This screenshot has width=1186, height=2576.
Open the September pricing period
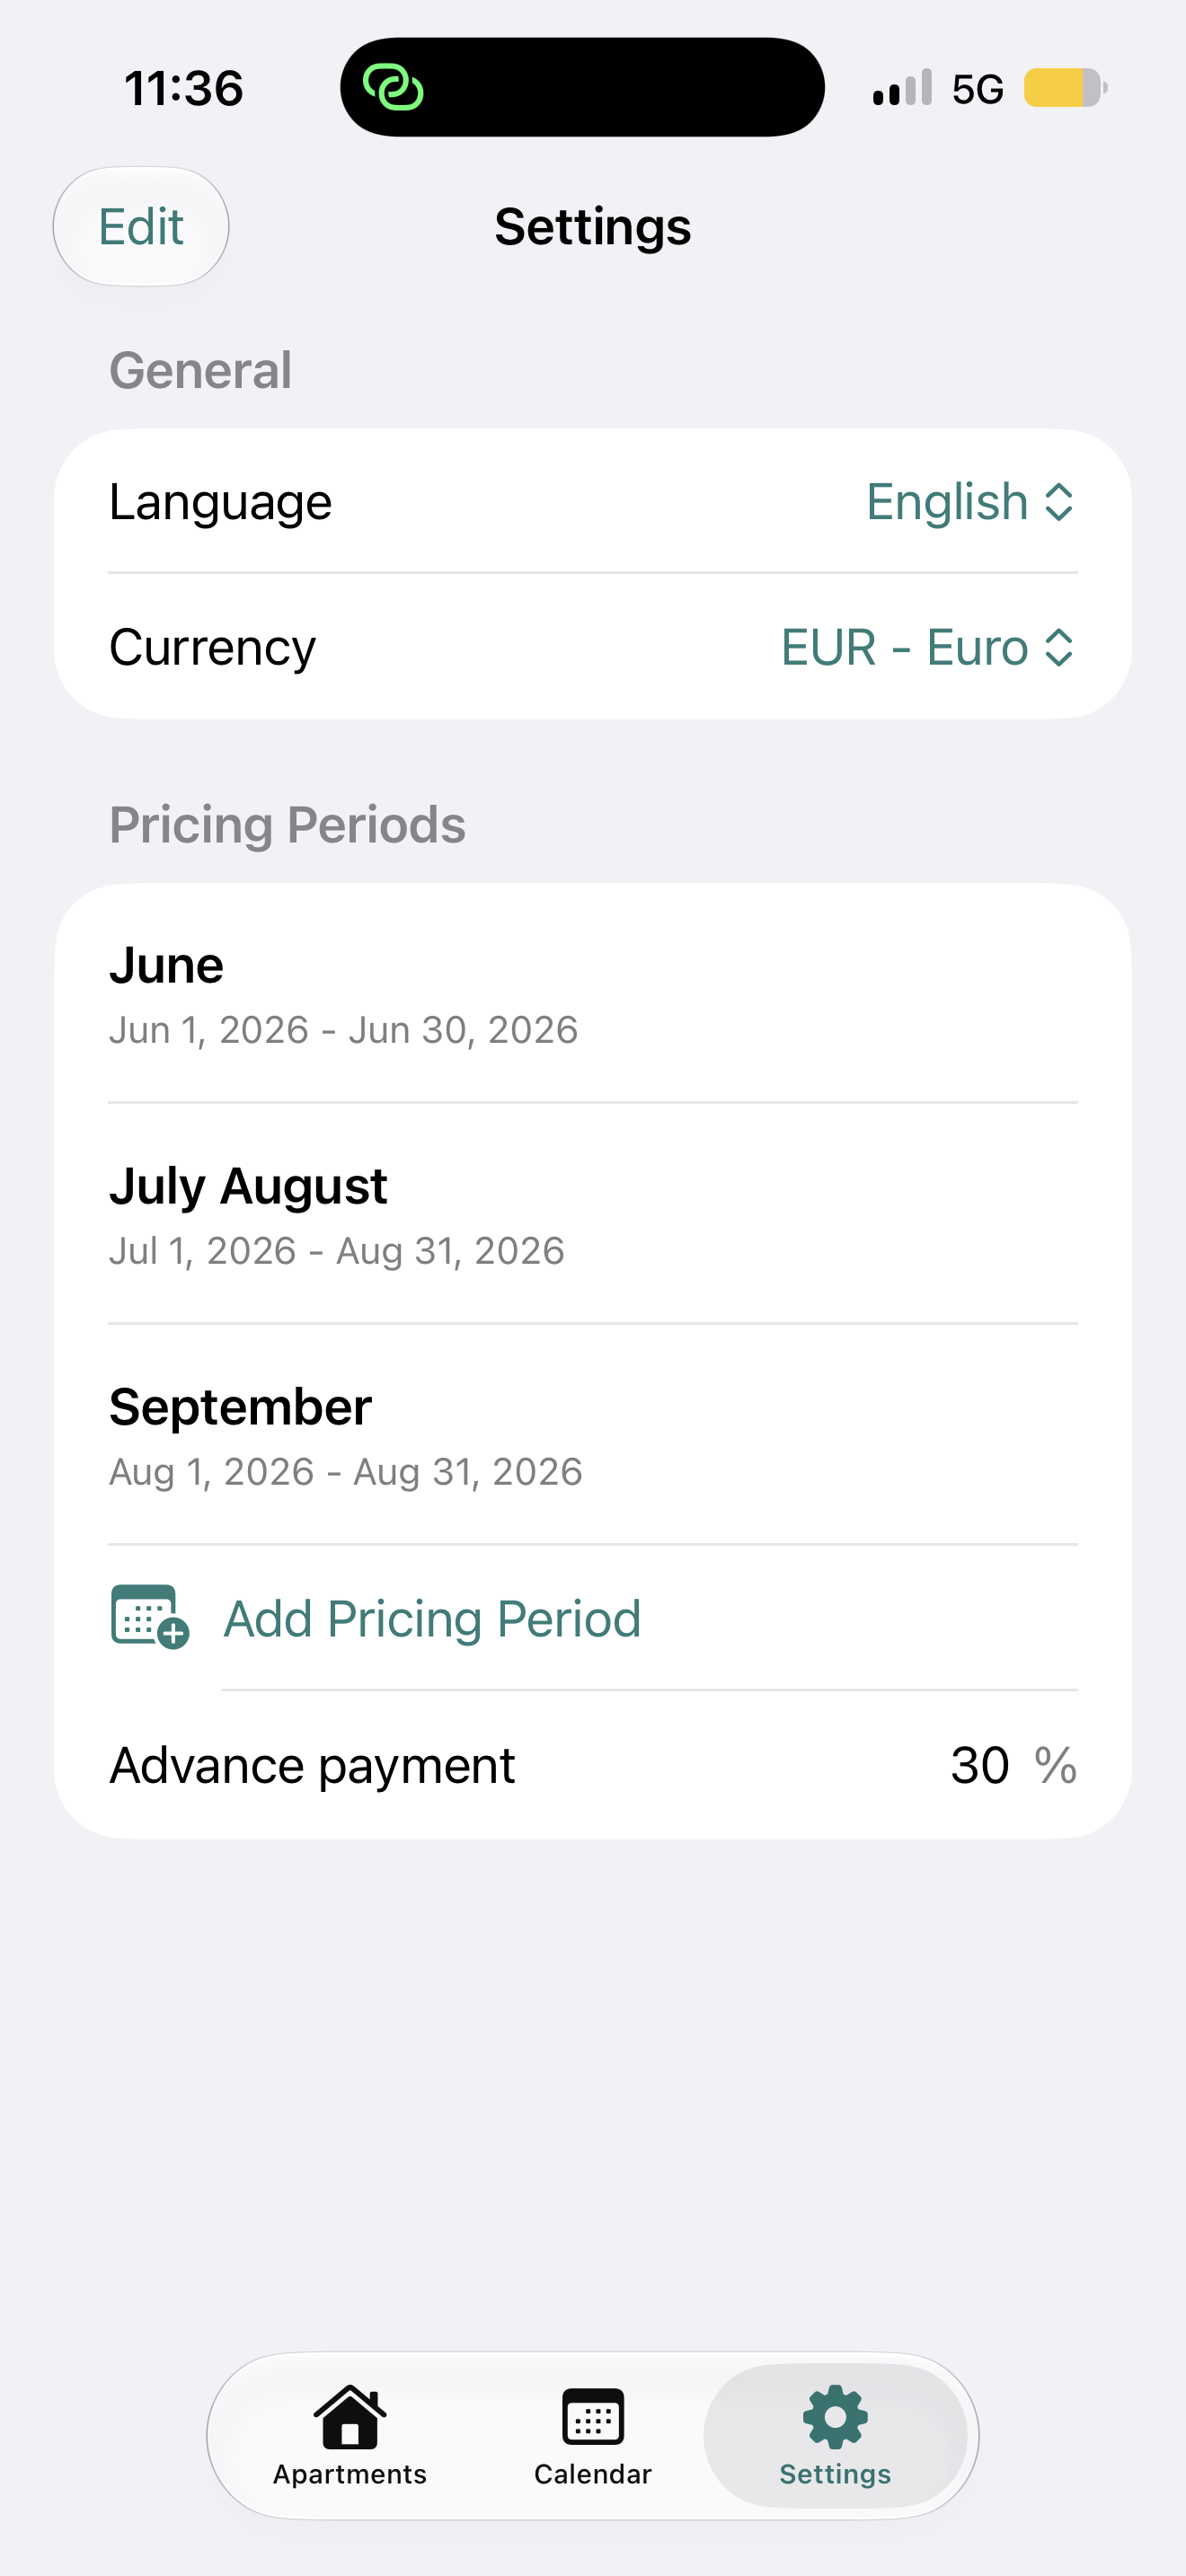tap(593, 1435)
